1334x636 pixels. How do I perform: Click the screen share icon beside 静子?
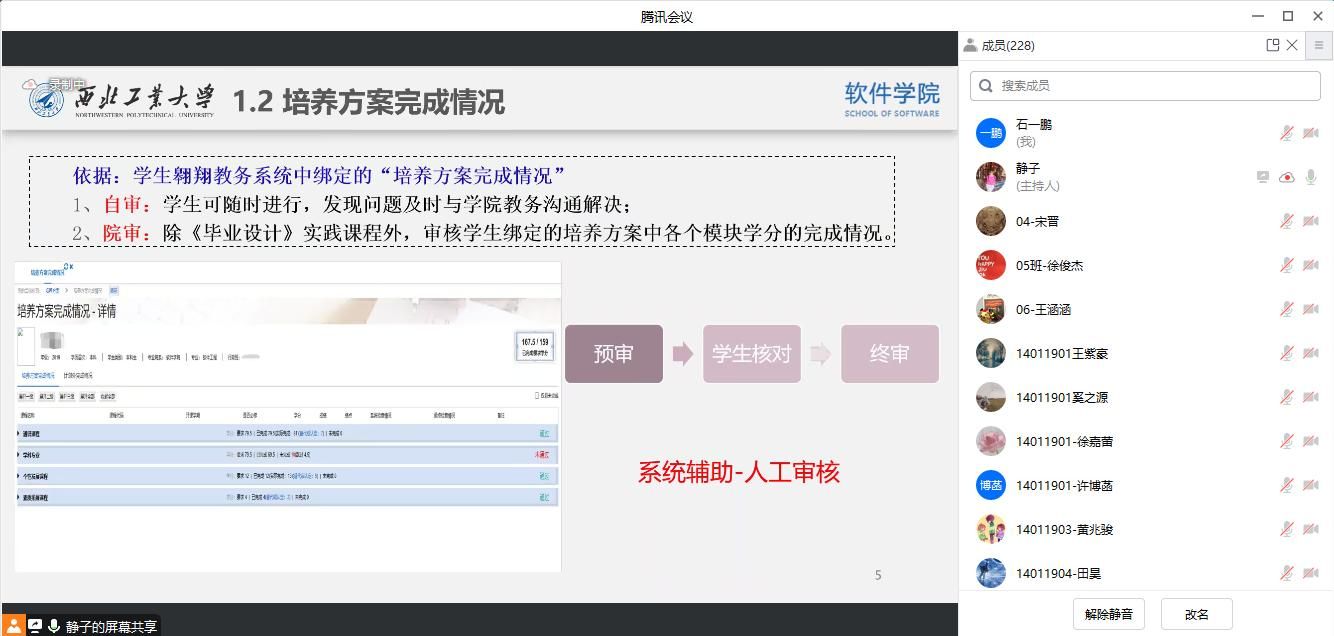tap(1263, 177)
